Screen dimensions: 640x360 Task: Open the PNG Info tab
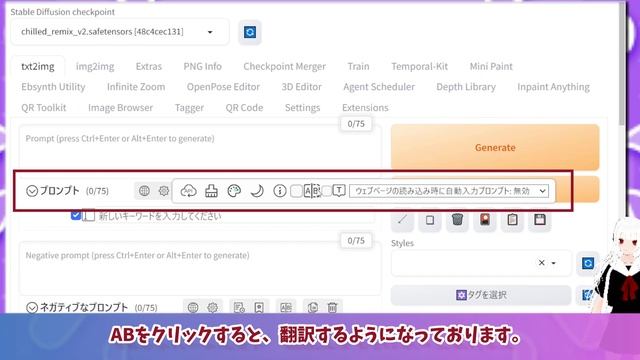click(x=202, y=66)
